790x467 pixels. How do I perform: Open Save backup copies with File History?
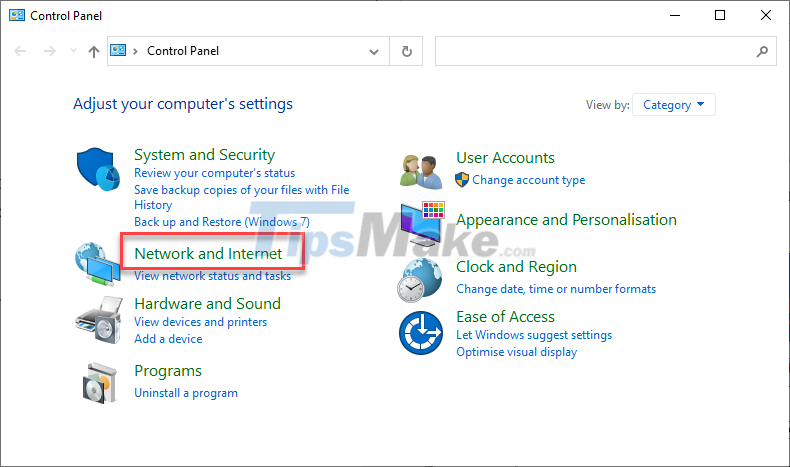pos(241,197)
